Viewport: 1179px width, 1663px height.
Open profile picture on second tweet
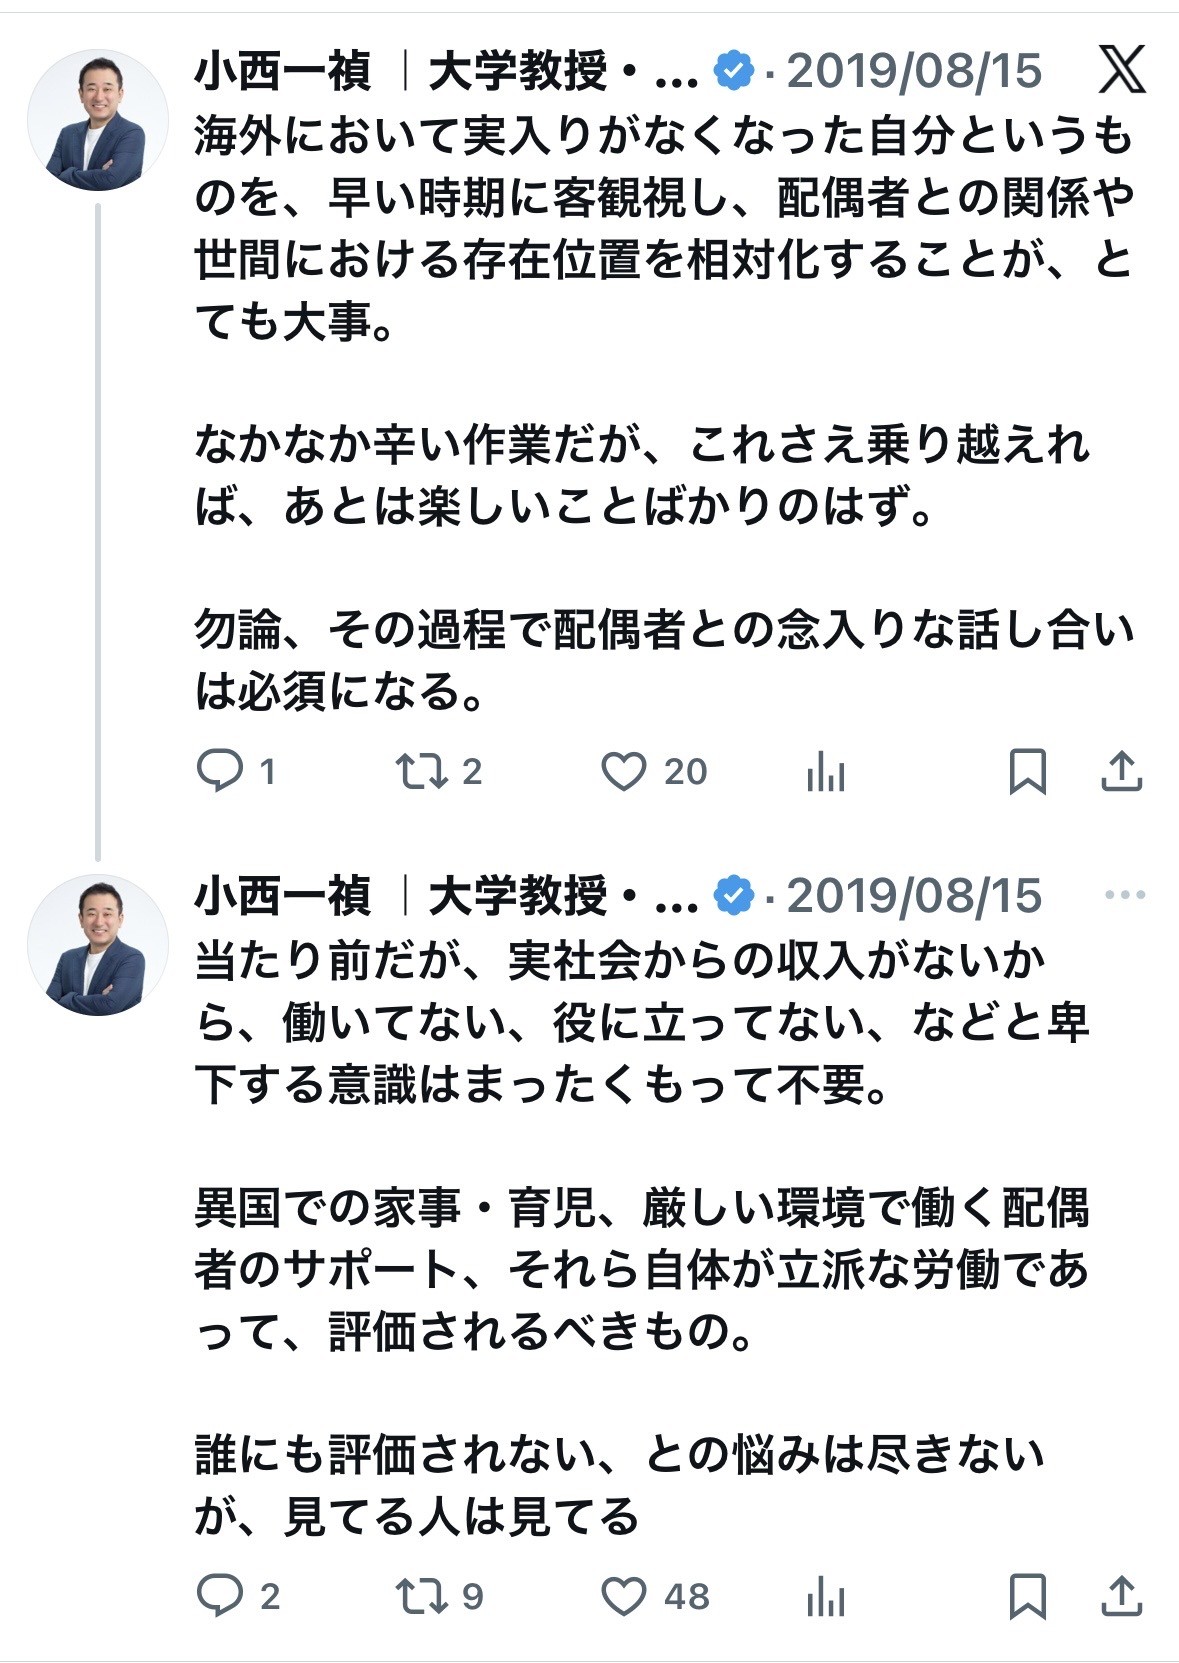click(x=97, y=945)
